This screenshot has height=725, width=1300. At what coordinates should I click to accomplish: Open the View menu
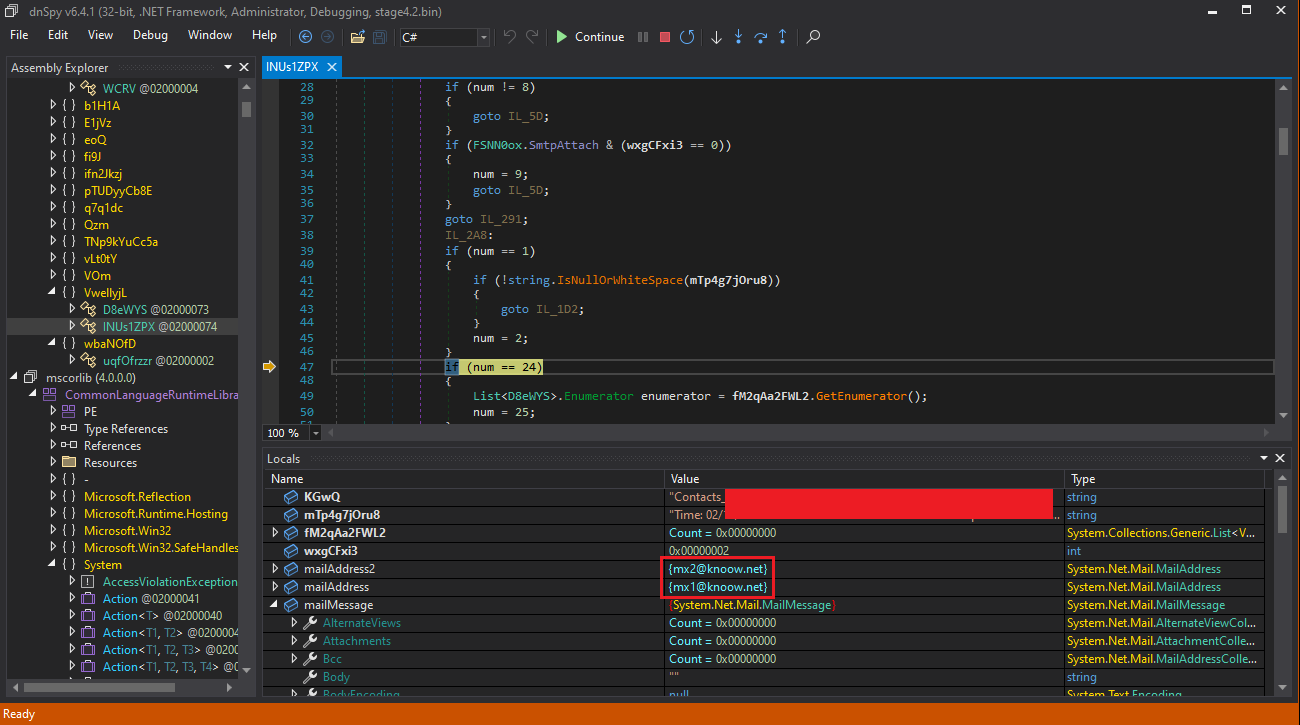click(x=100, y=35)
